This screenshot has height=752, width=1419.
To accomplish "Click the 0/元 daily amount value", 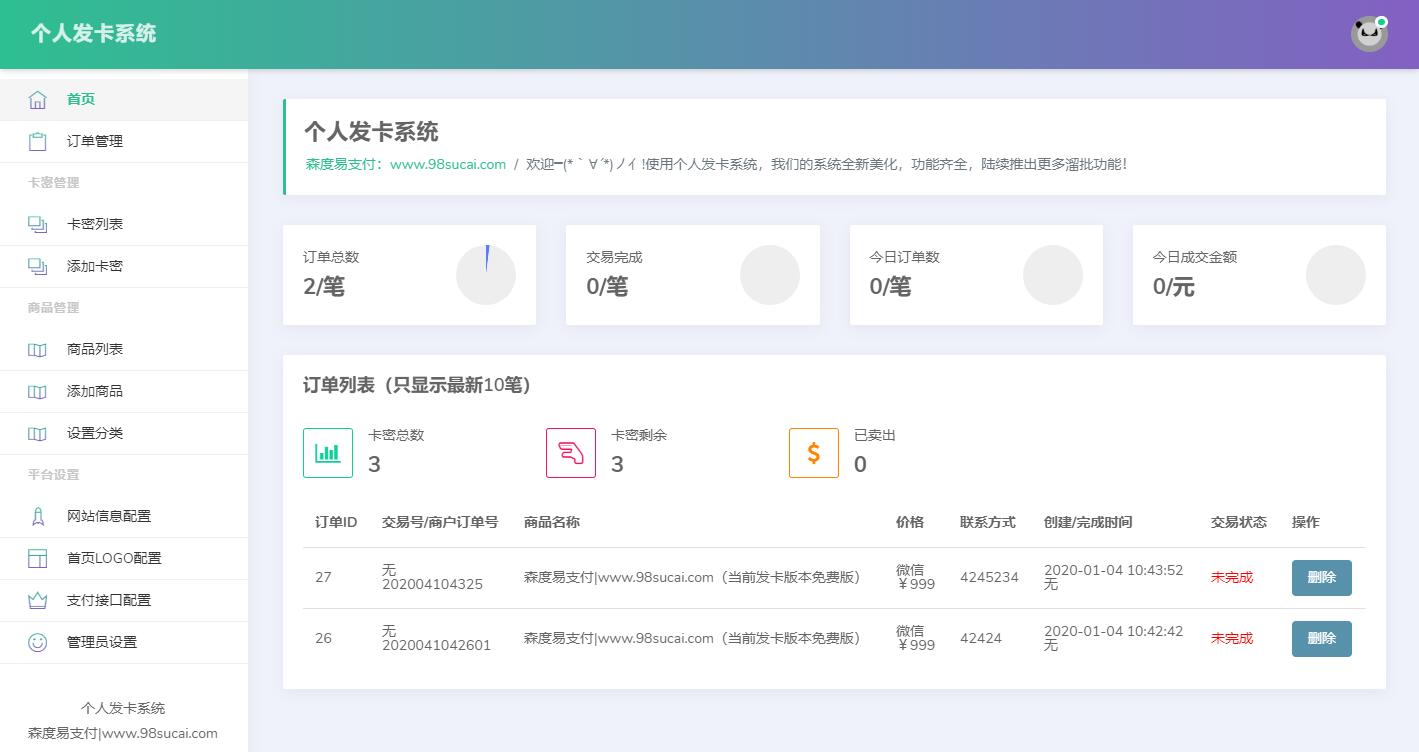I will [1174, 287].
